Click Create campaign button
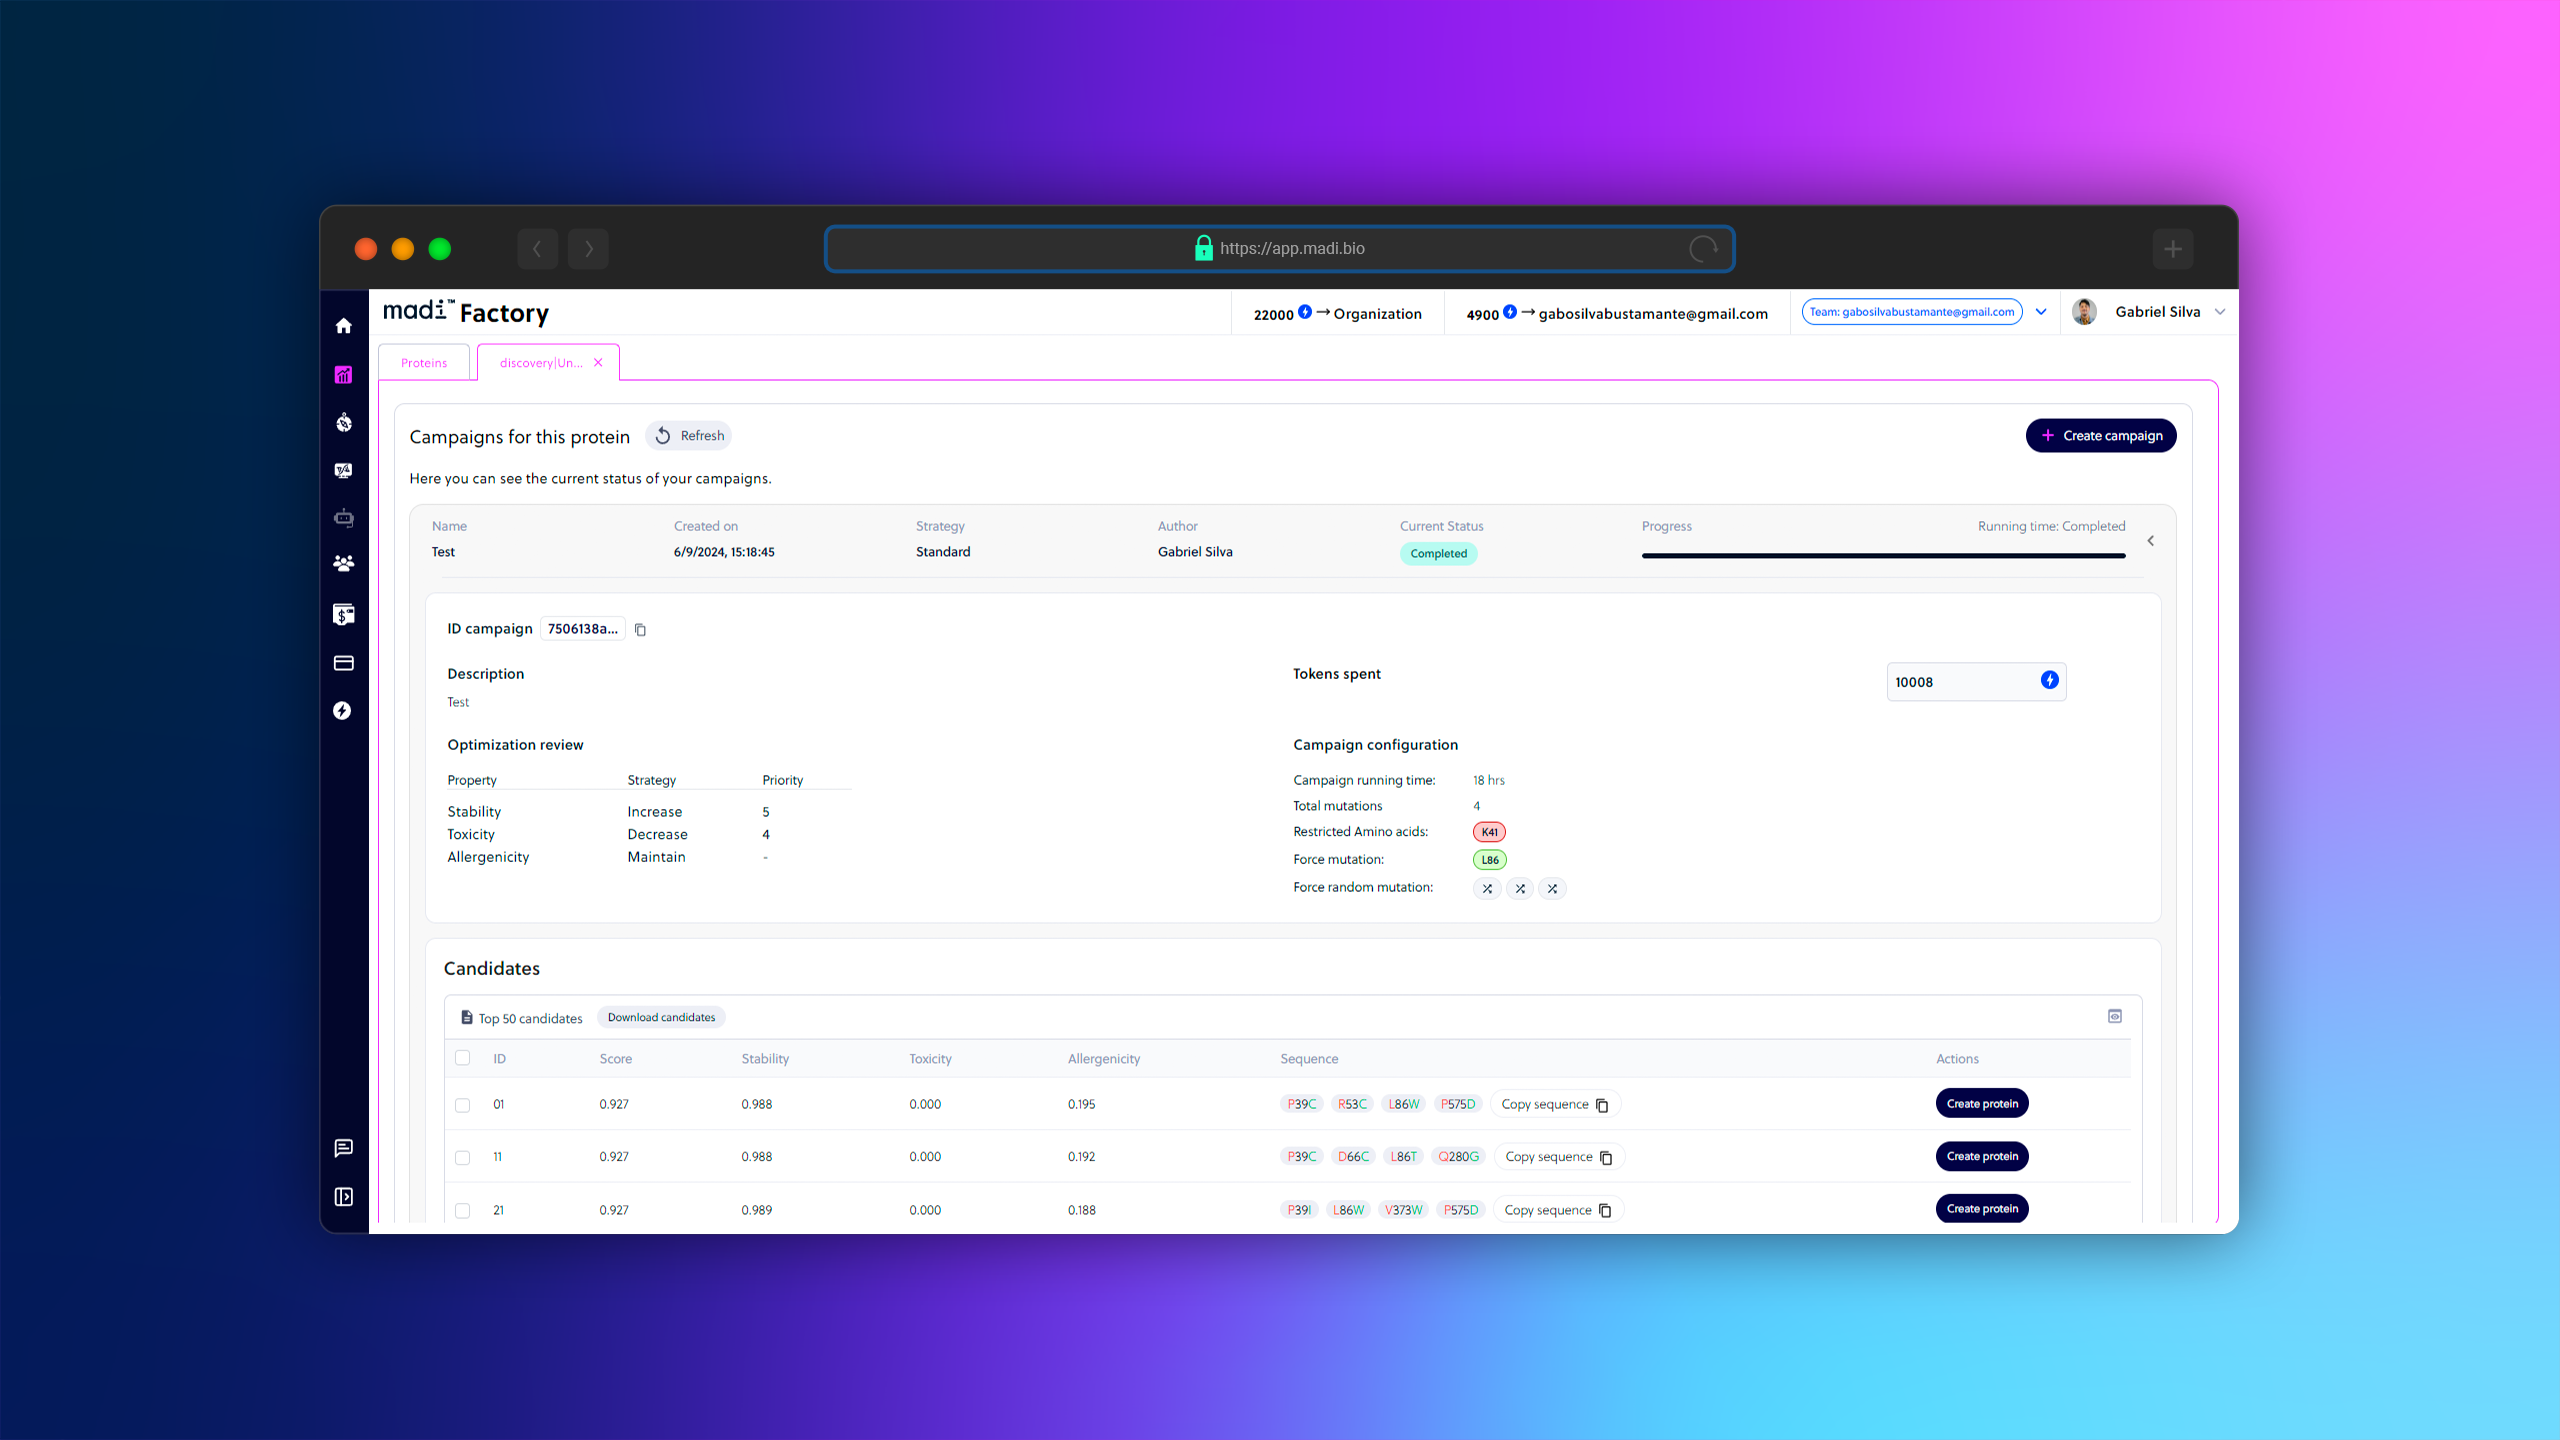The width and height of the screenshot is (2560, 1440). pos(2101,436)
